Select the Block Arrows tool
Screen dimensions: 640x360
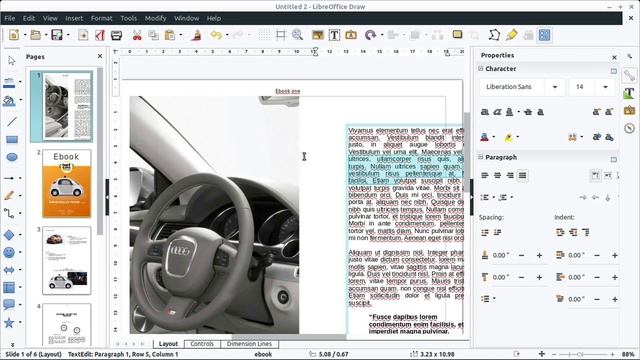[9, 270]
